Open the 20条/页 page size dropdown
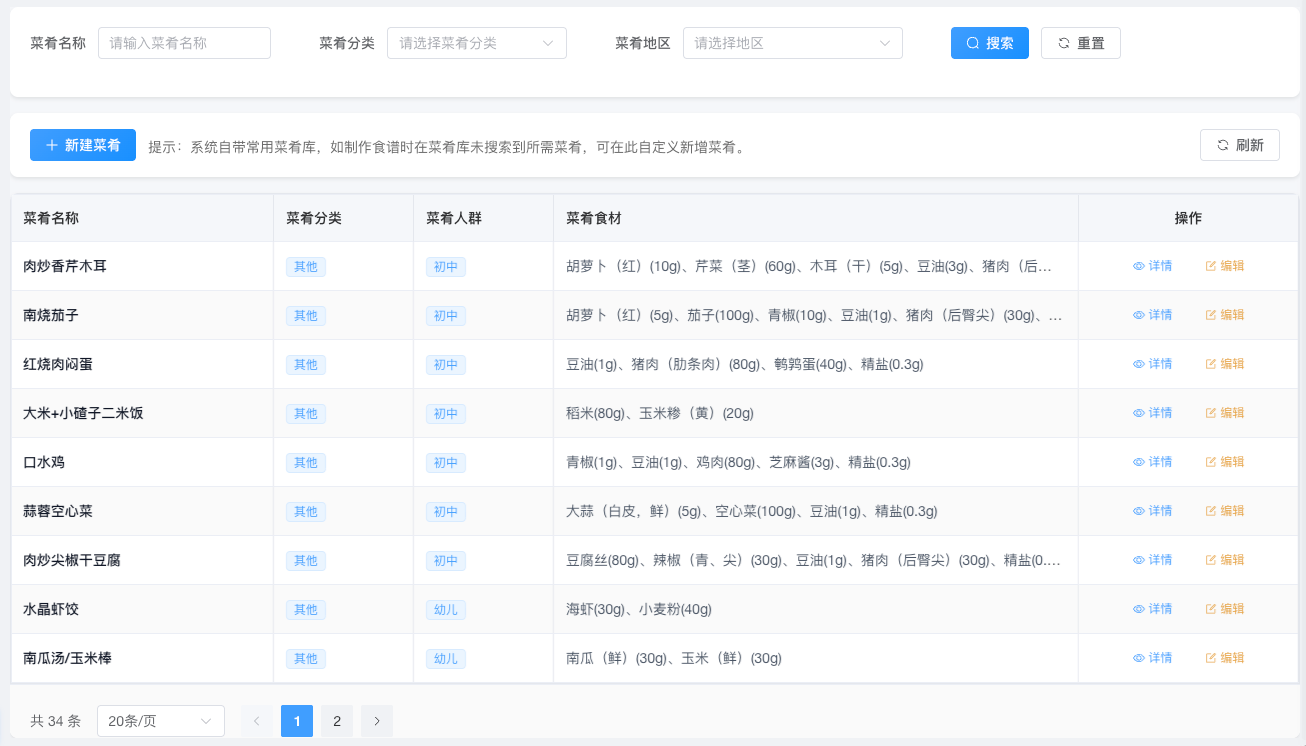The height and width of the screenshot is (746, 1306). (x=160, y=720)
